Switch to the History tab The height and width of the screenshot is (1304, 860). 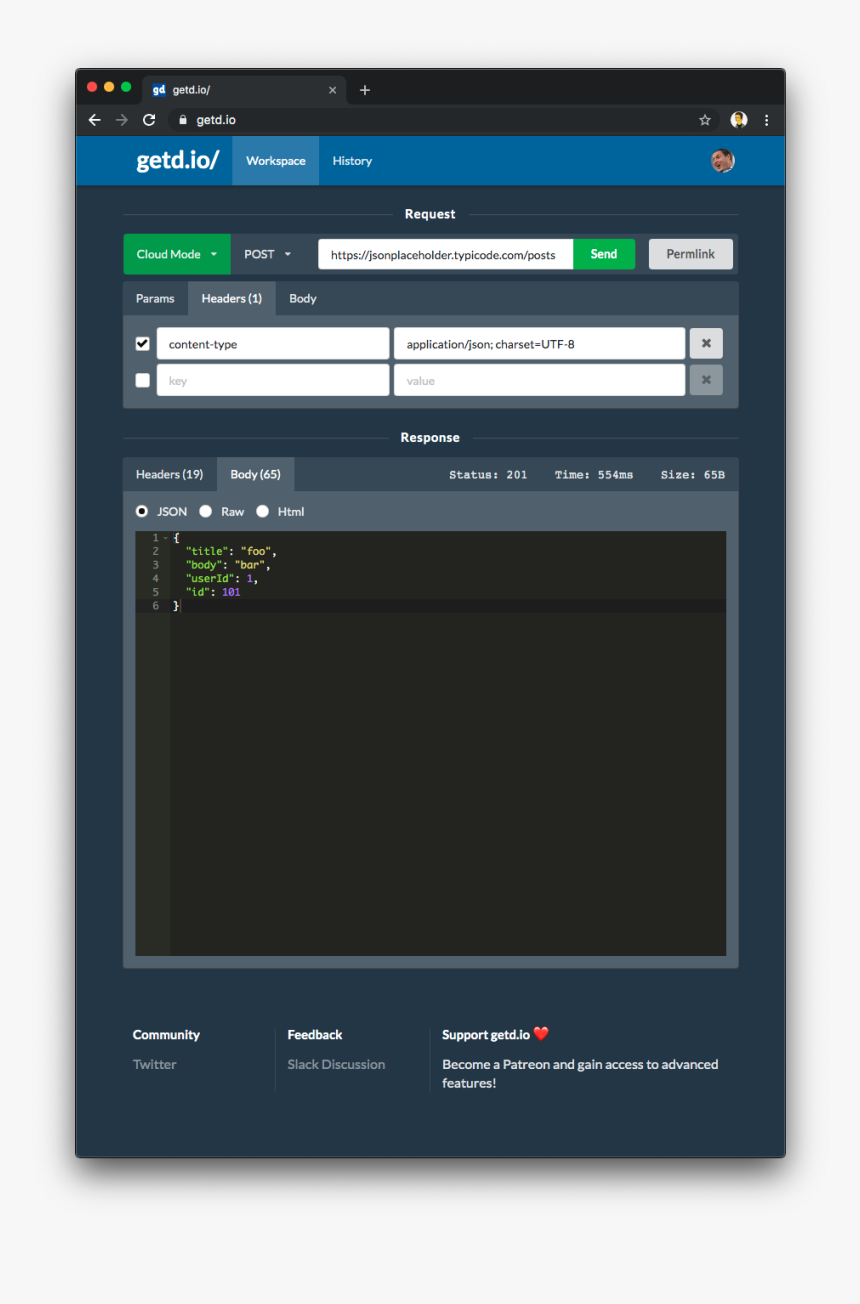(352, 161)
